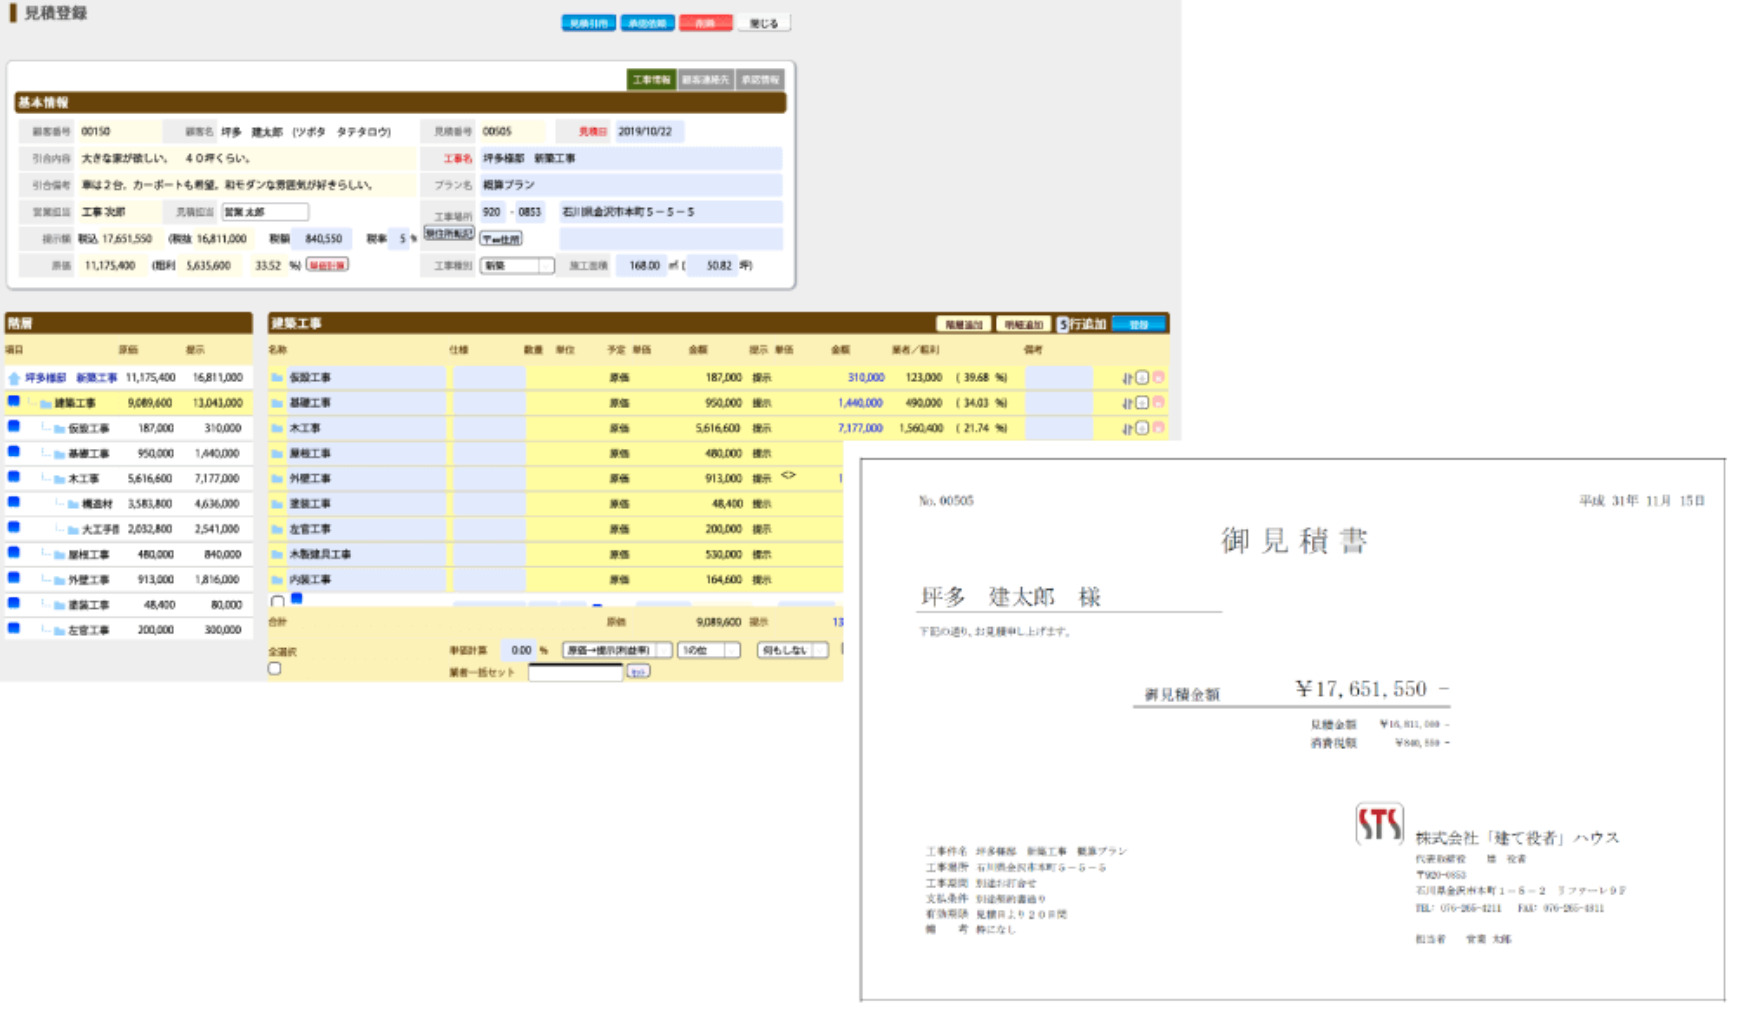This screenshot has width=1750, height=1026.
Task: Click the pink delete icon on the 1,440,000 row
Action: [1159, 402]
